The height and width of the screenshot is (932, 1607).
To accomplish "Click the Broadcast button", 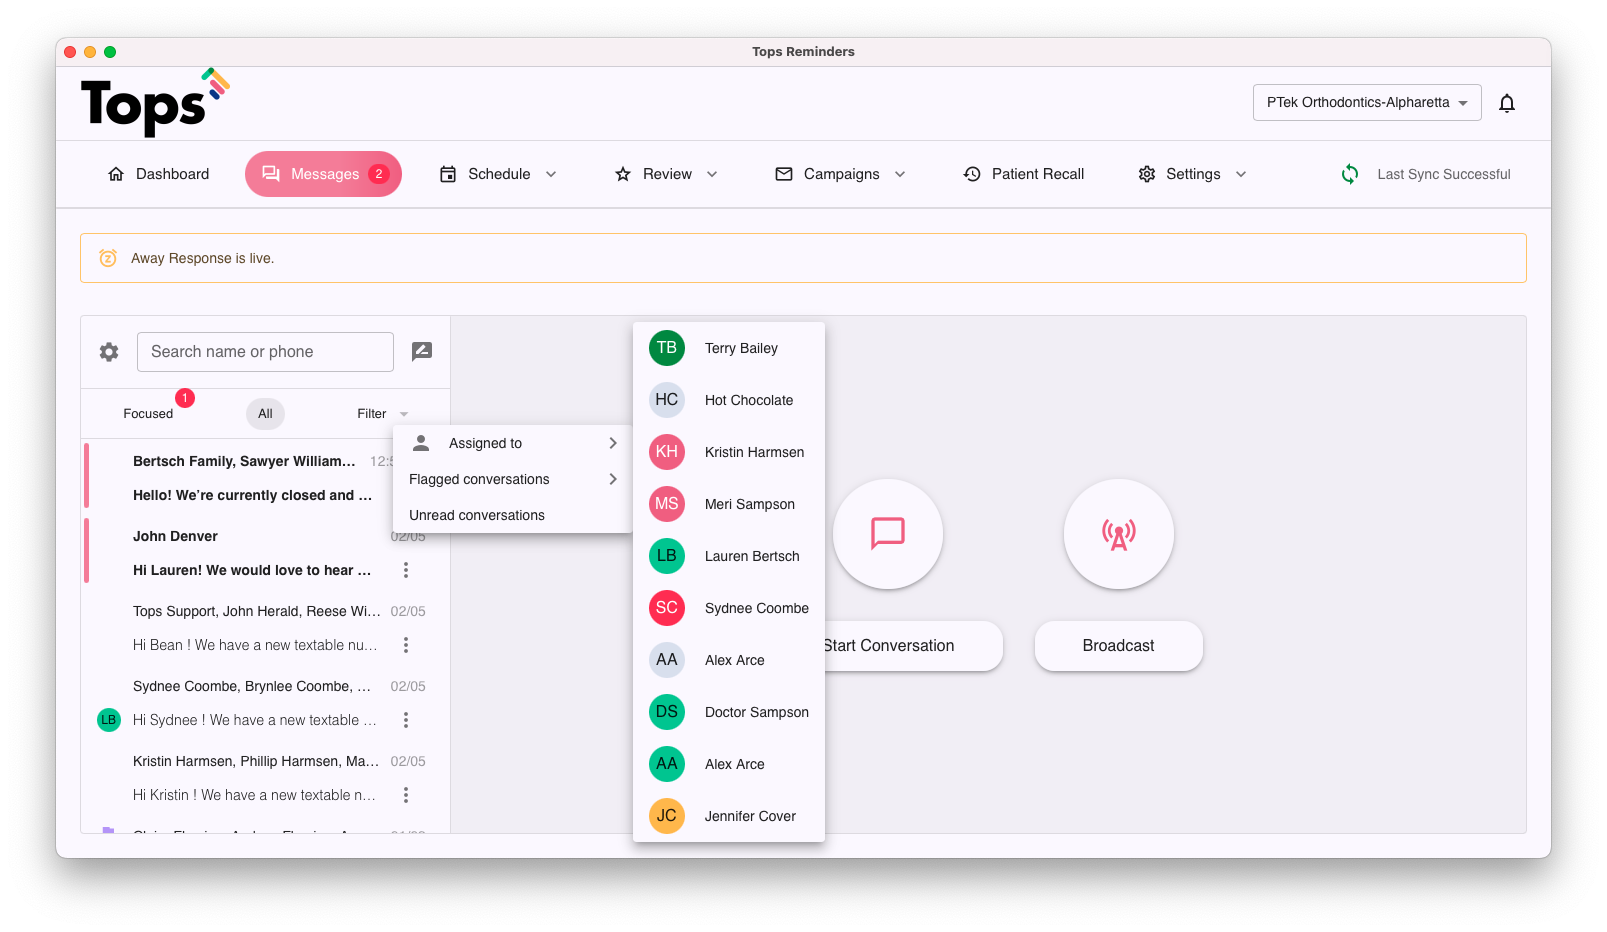I will tap(1118, 646).
